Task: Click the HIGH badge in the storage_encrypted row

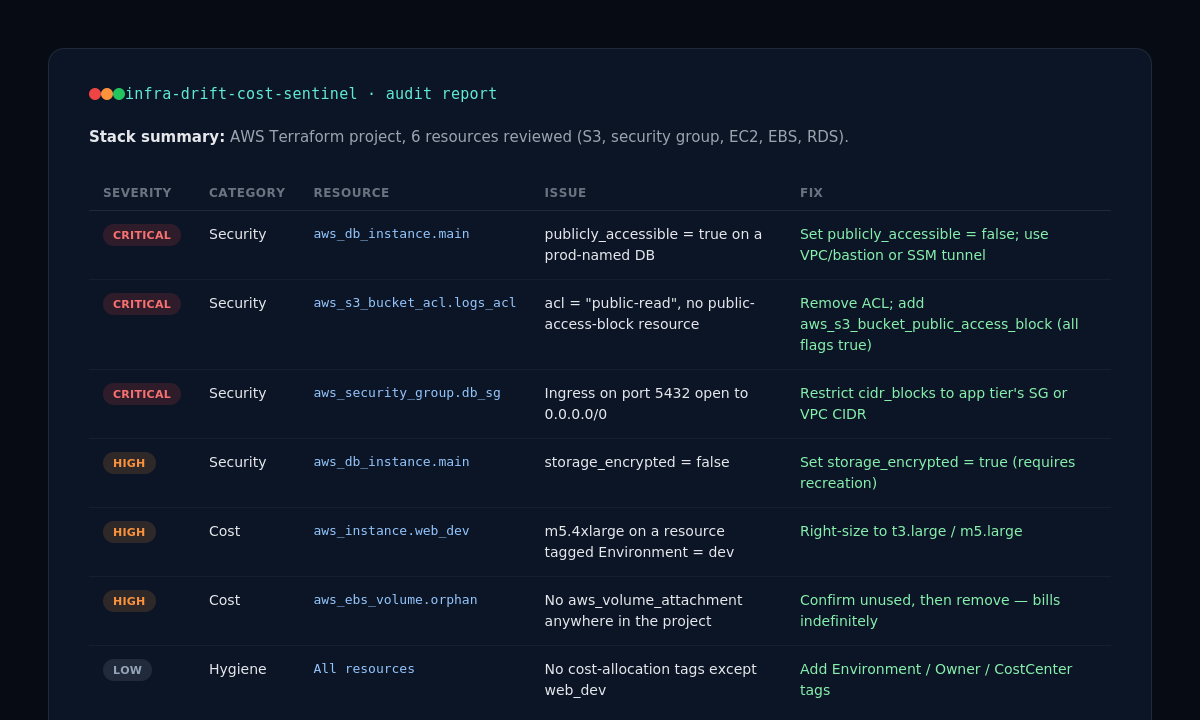Action: coord(129,463)
